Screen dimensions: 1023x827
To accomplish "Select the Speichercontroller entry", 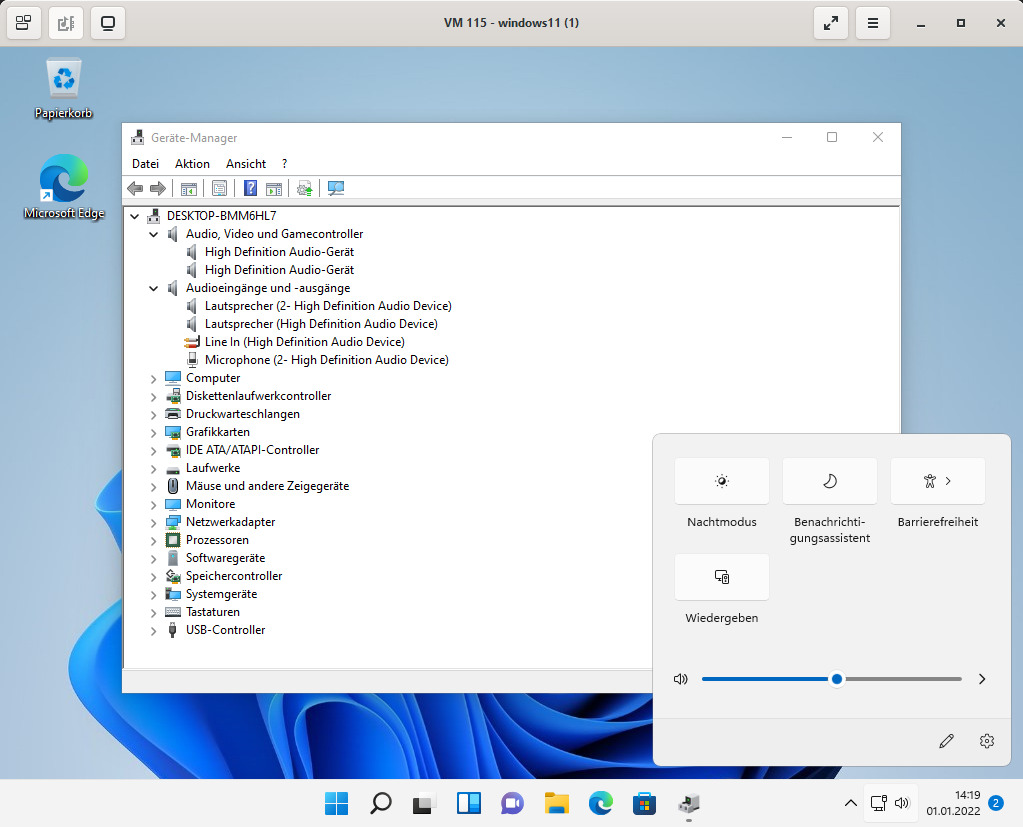I will click(x=234, y=577).
